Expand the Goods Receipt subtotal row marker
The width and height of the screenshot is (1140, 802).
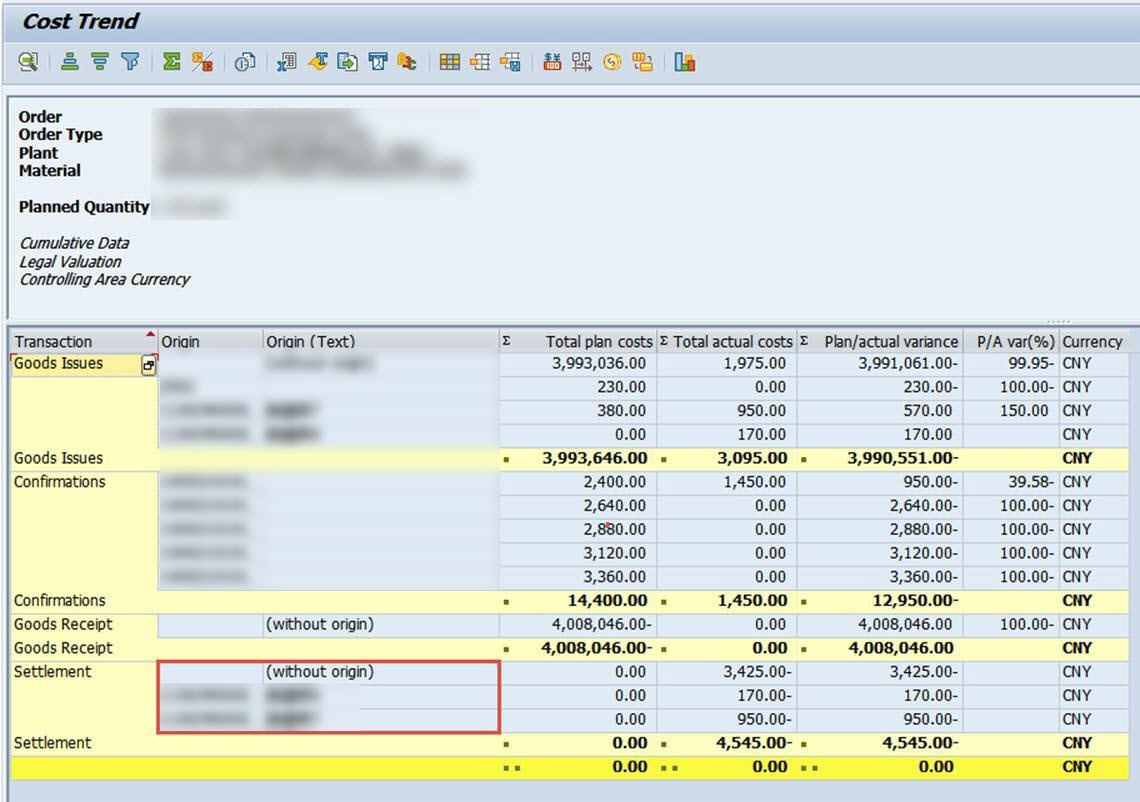coord(507,649)
